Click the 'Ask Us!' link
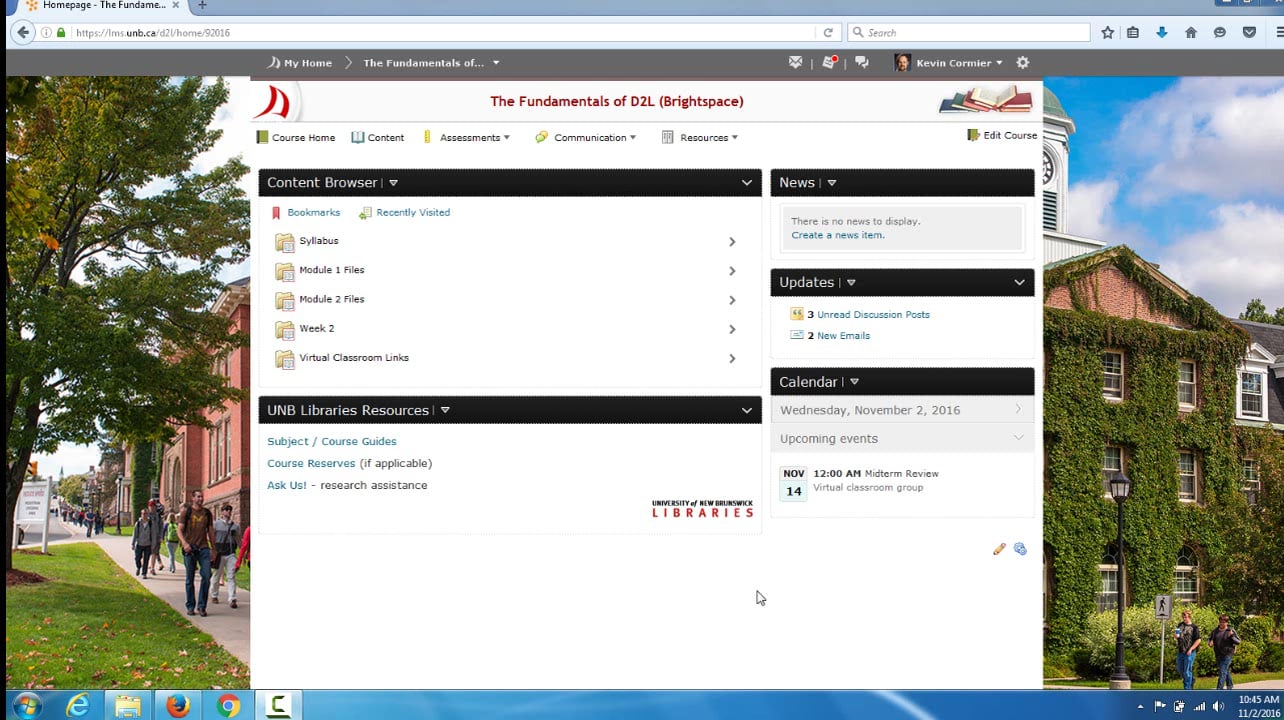The height and width of the screenshot is (720, 1284). coord(287,486)
